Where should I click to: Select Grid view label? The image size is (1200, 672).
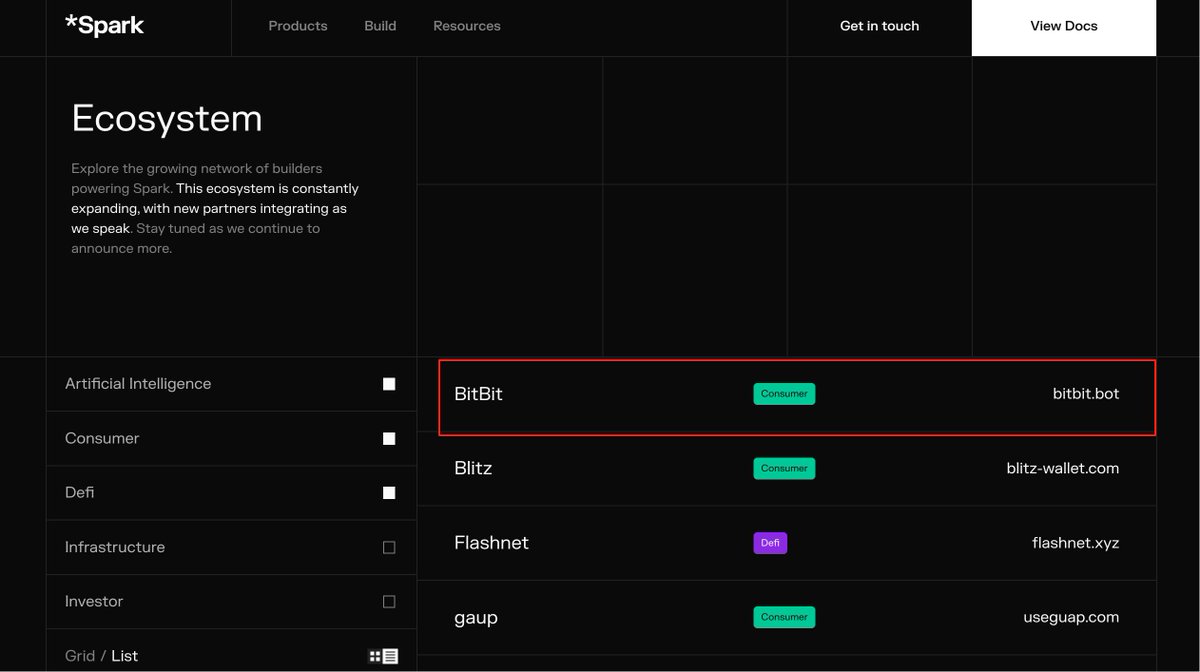coord(80,656)
